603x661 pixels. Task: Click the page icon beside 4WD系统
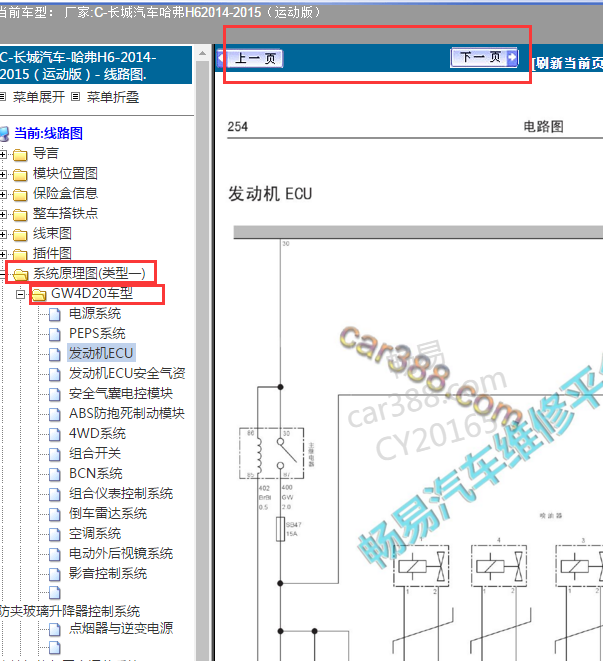click(x=54, y=435)
